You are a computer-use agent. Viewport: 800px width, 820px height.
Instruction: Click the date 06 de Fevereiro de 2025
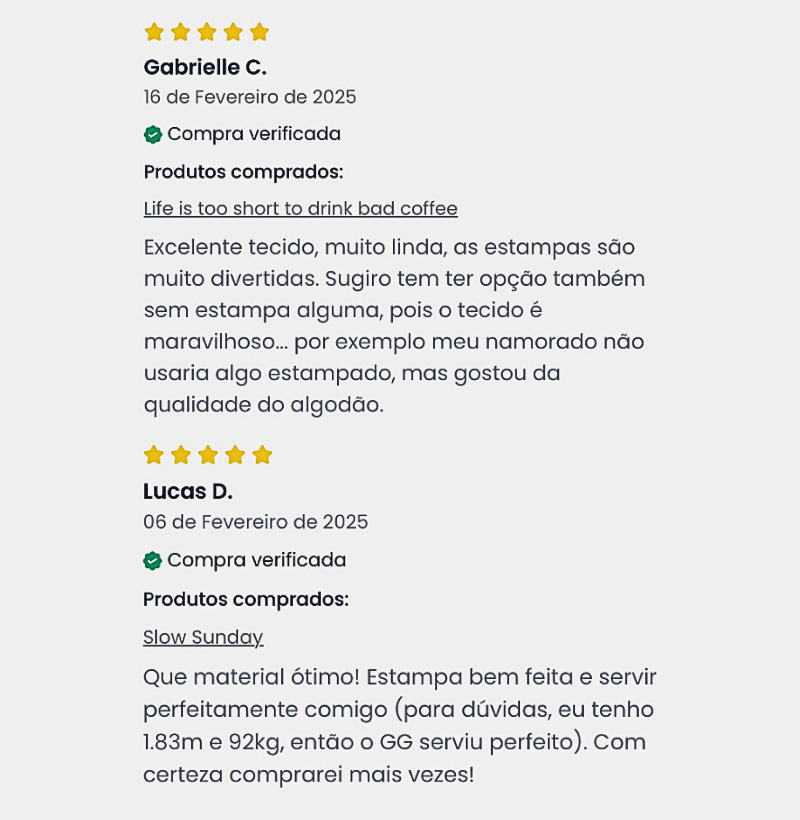(255, 522)
